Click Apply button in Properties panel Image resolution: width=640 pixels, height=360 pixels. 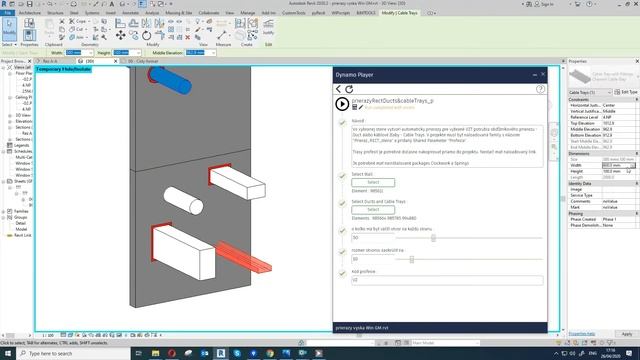[x=627, y=334]
